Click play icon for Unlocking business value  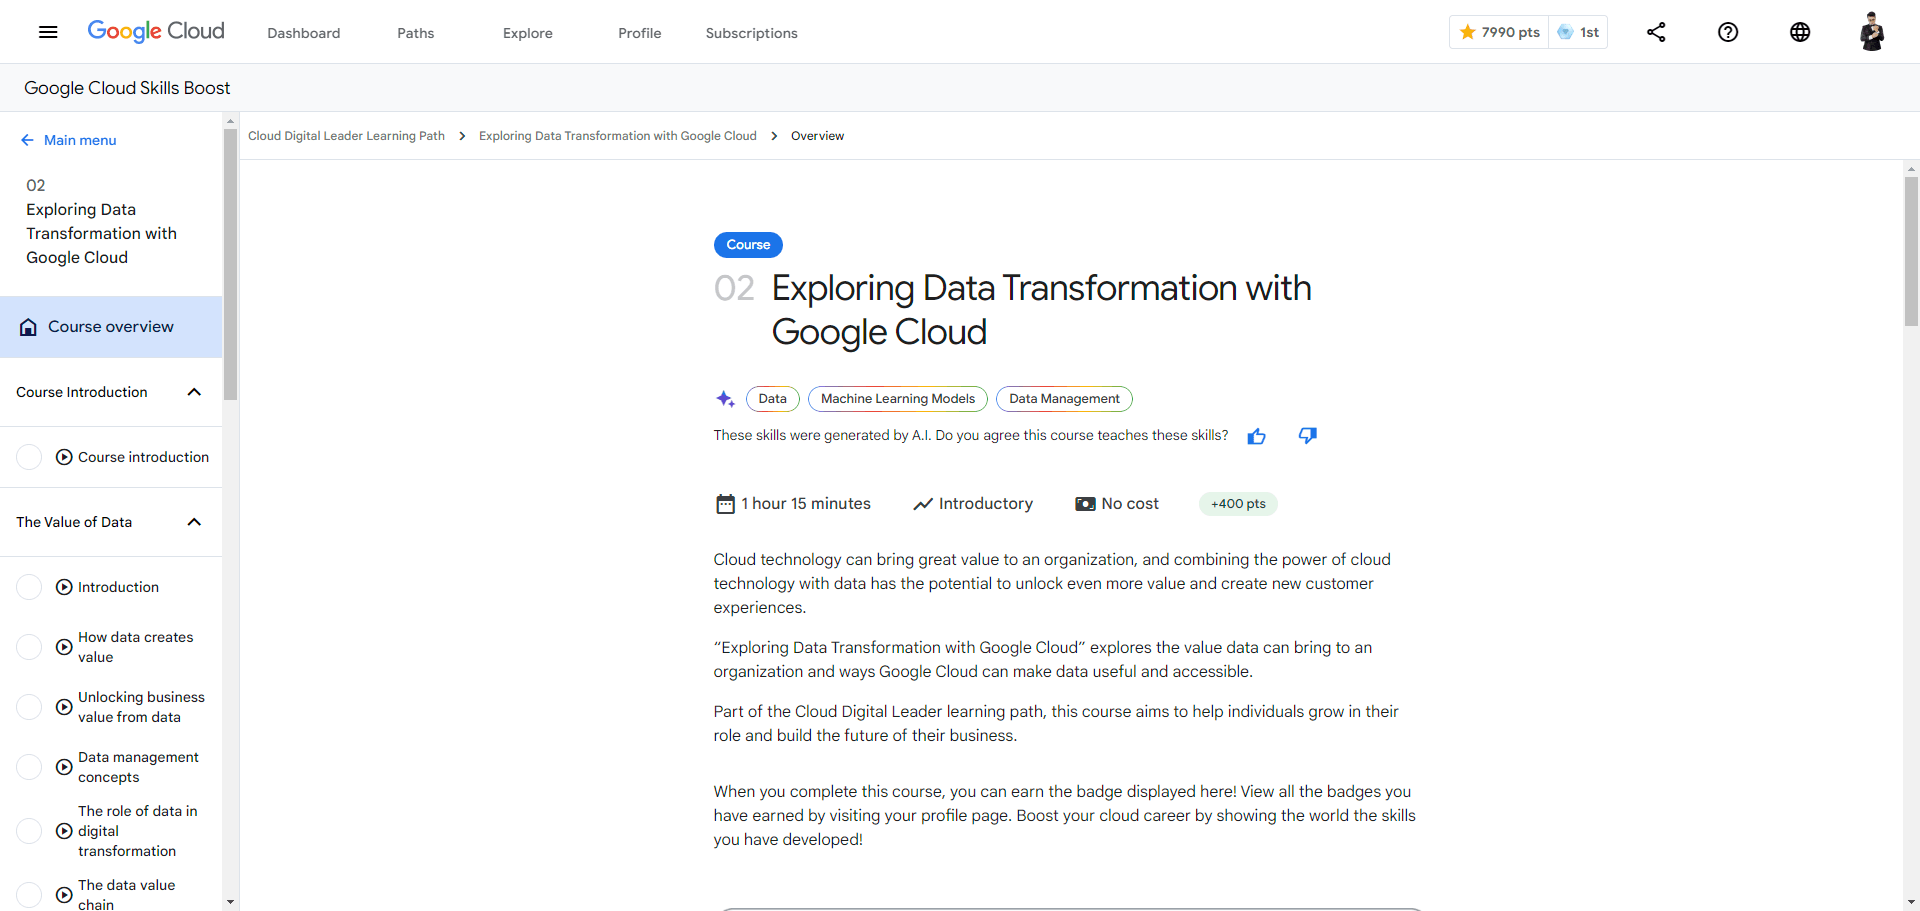[64, 707]
